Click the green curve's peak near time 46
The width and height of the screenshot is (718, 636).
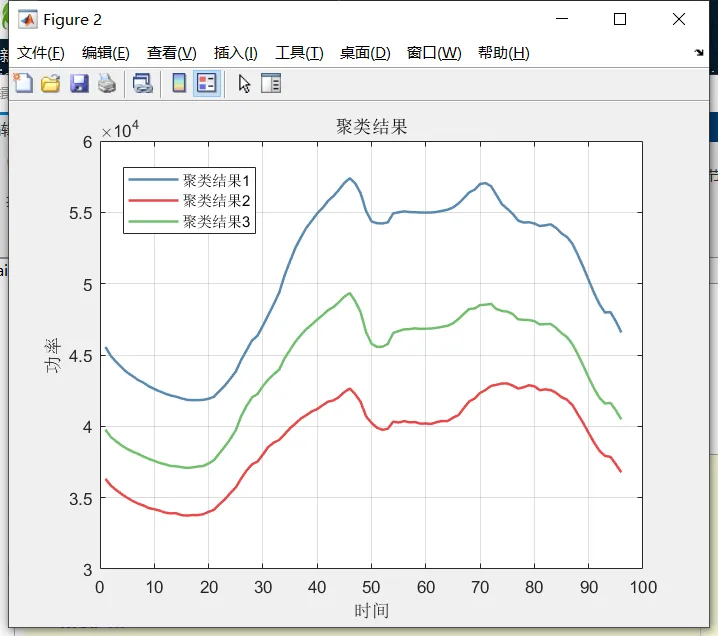[x=349, y=294]
